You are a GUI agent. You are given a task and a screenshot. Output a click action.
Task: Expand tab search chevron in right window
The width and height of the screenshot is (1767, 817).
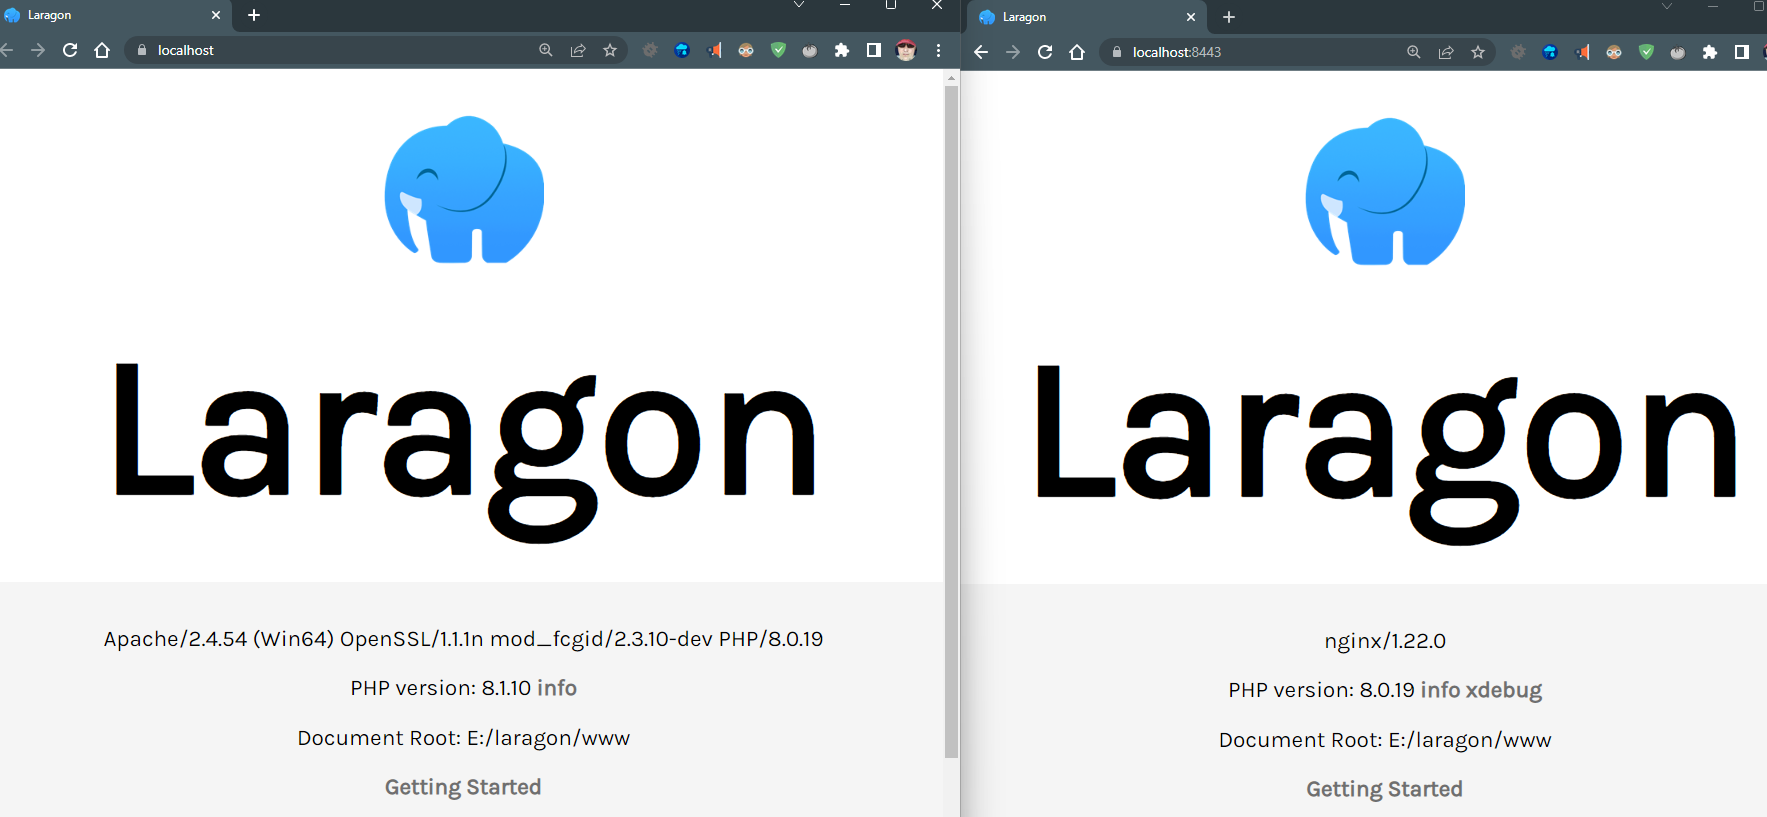tap(1667, 7)
